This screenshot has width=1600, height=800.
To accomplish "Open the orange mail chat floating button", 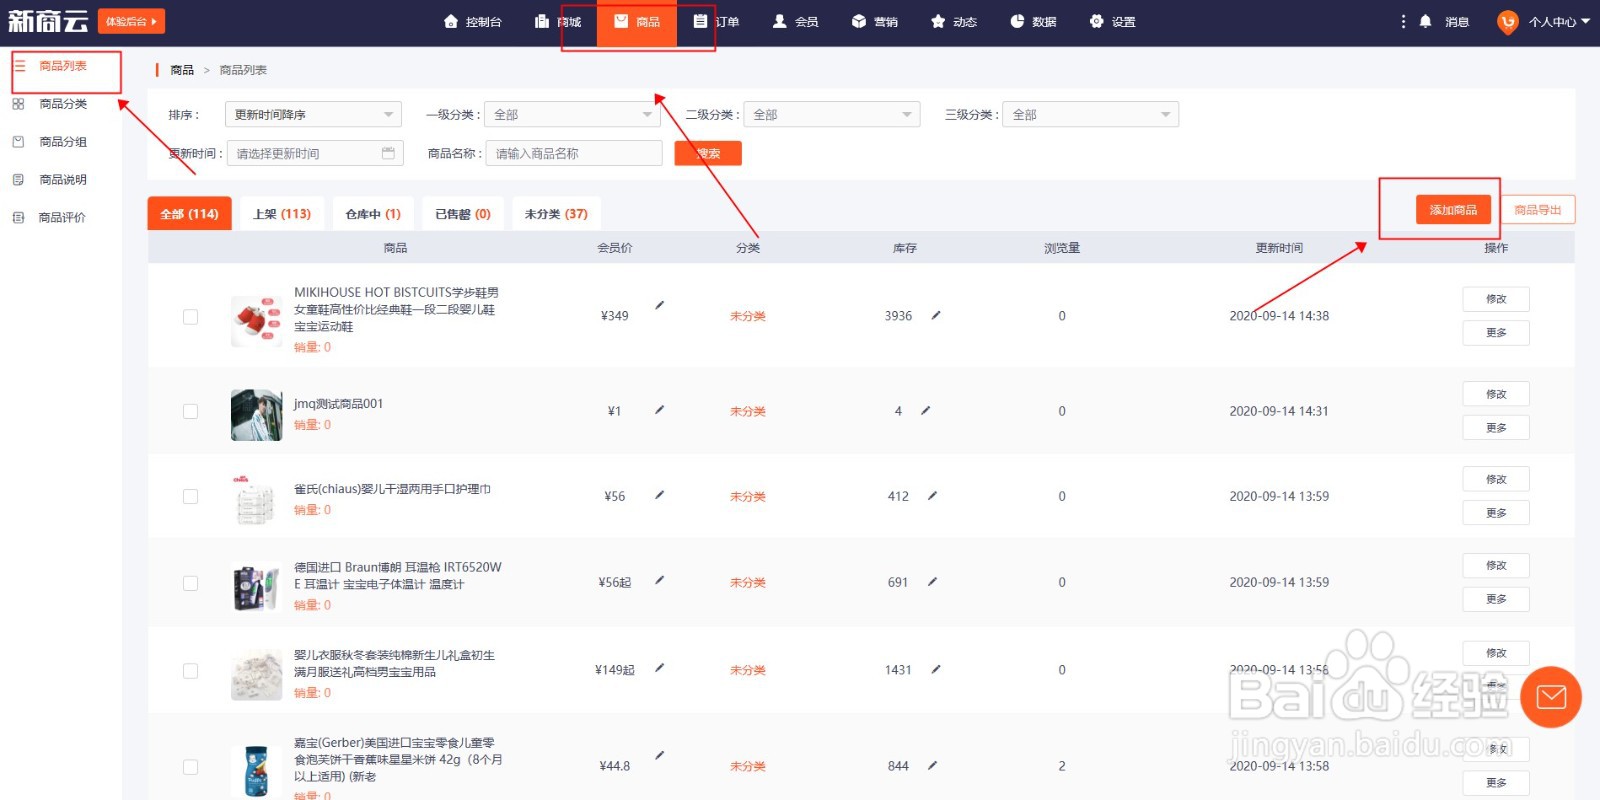I will pos(1551,696).
